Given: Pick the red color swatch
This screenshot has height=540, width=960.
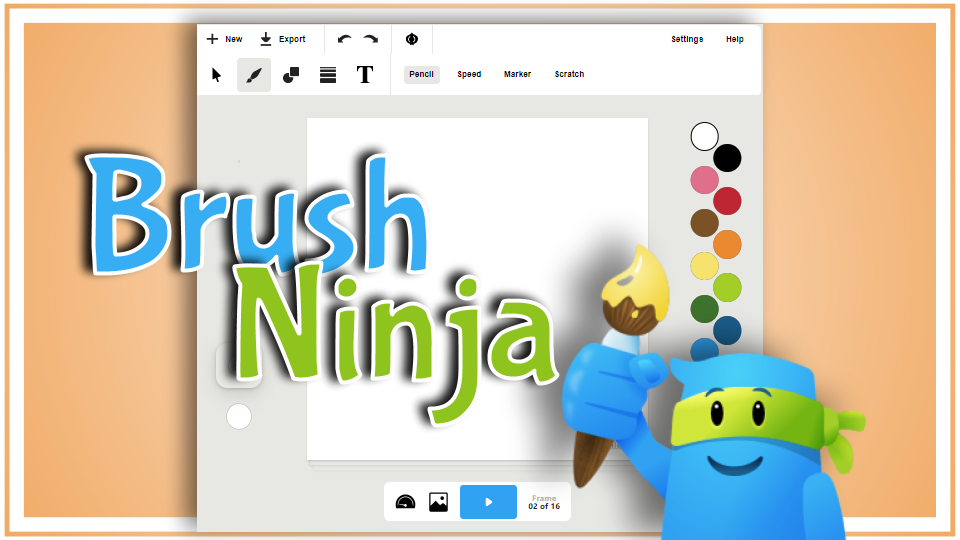Looking at the screenshot, I should 727,201.
